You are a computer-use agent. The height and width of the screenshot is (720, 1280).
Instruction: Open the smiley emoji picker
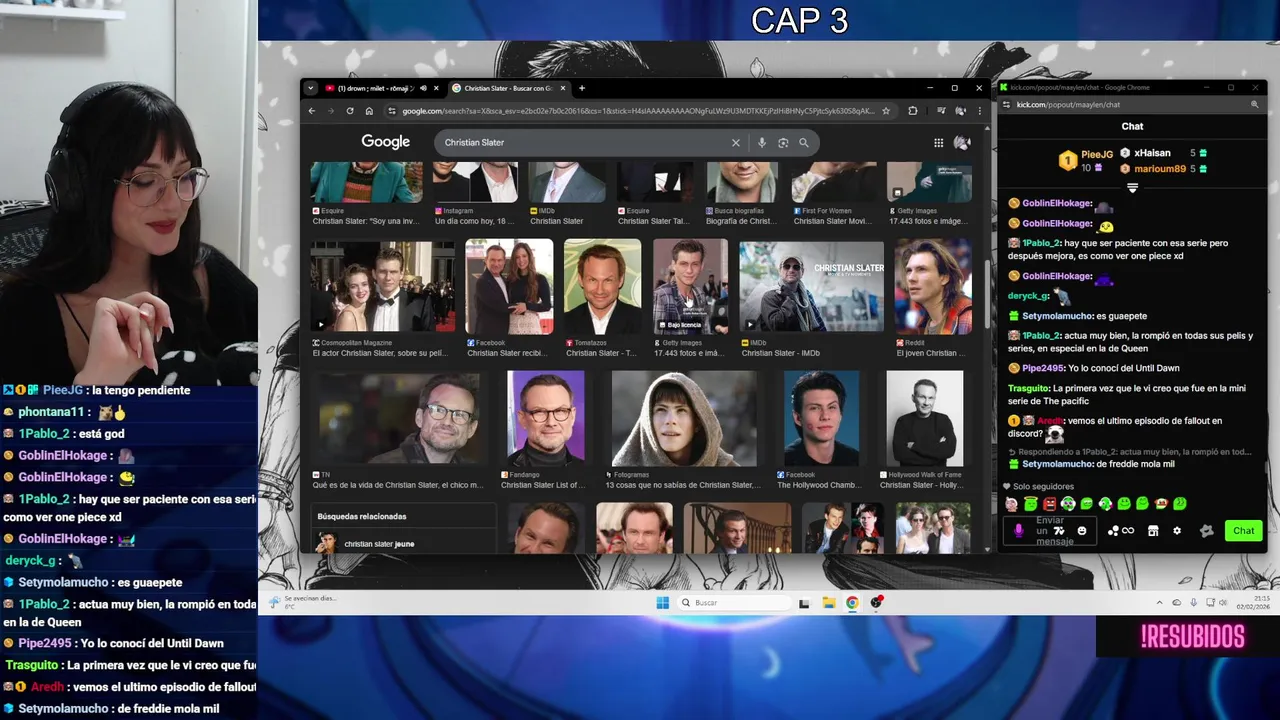click(1082, 531)
